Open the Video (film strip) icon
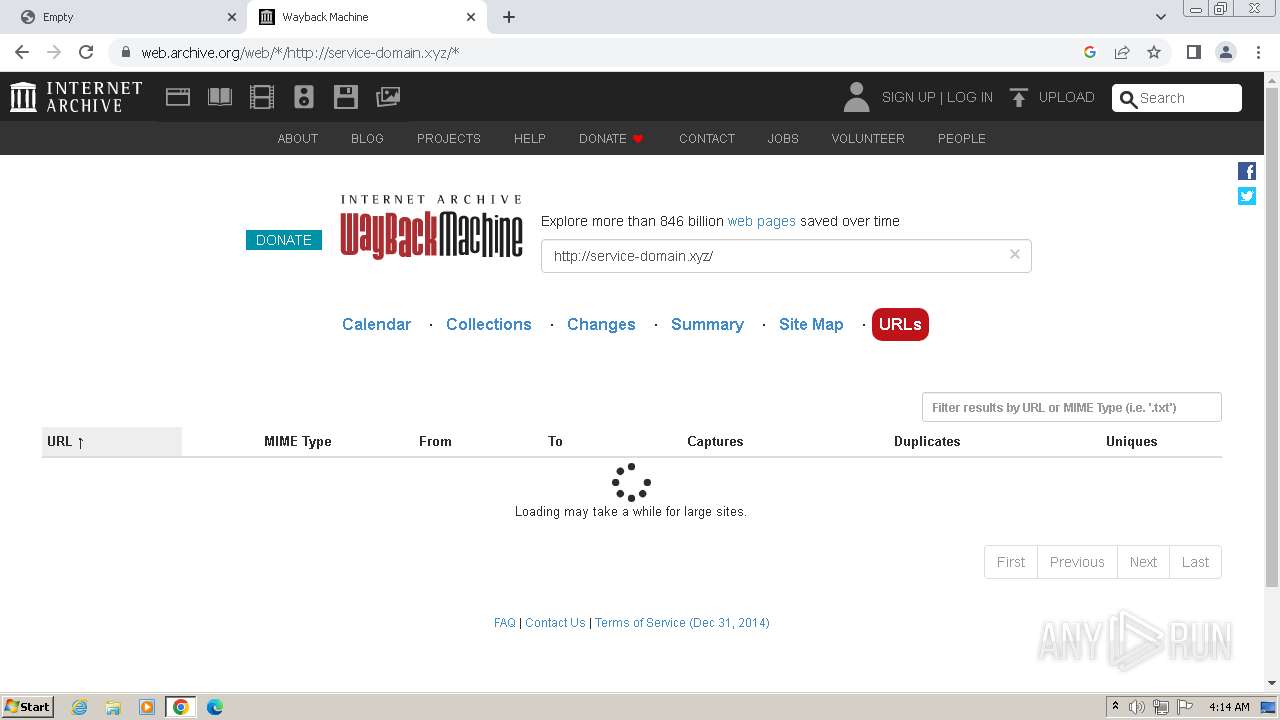 pyautogui.click(x=262, y=97)
